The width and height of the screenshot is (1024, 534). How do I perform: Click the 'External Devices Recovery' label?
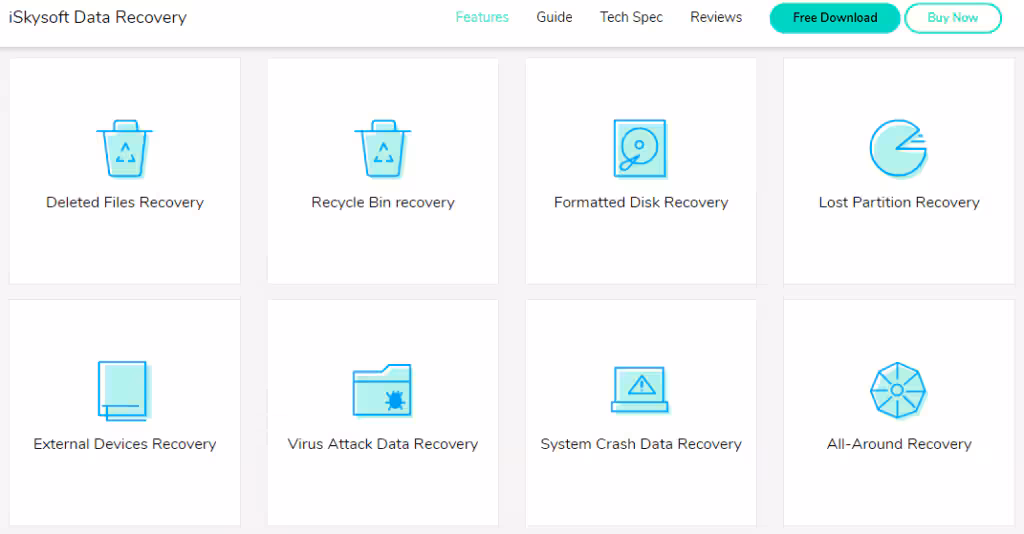[x=125, y=444]
